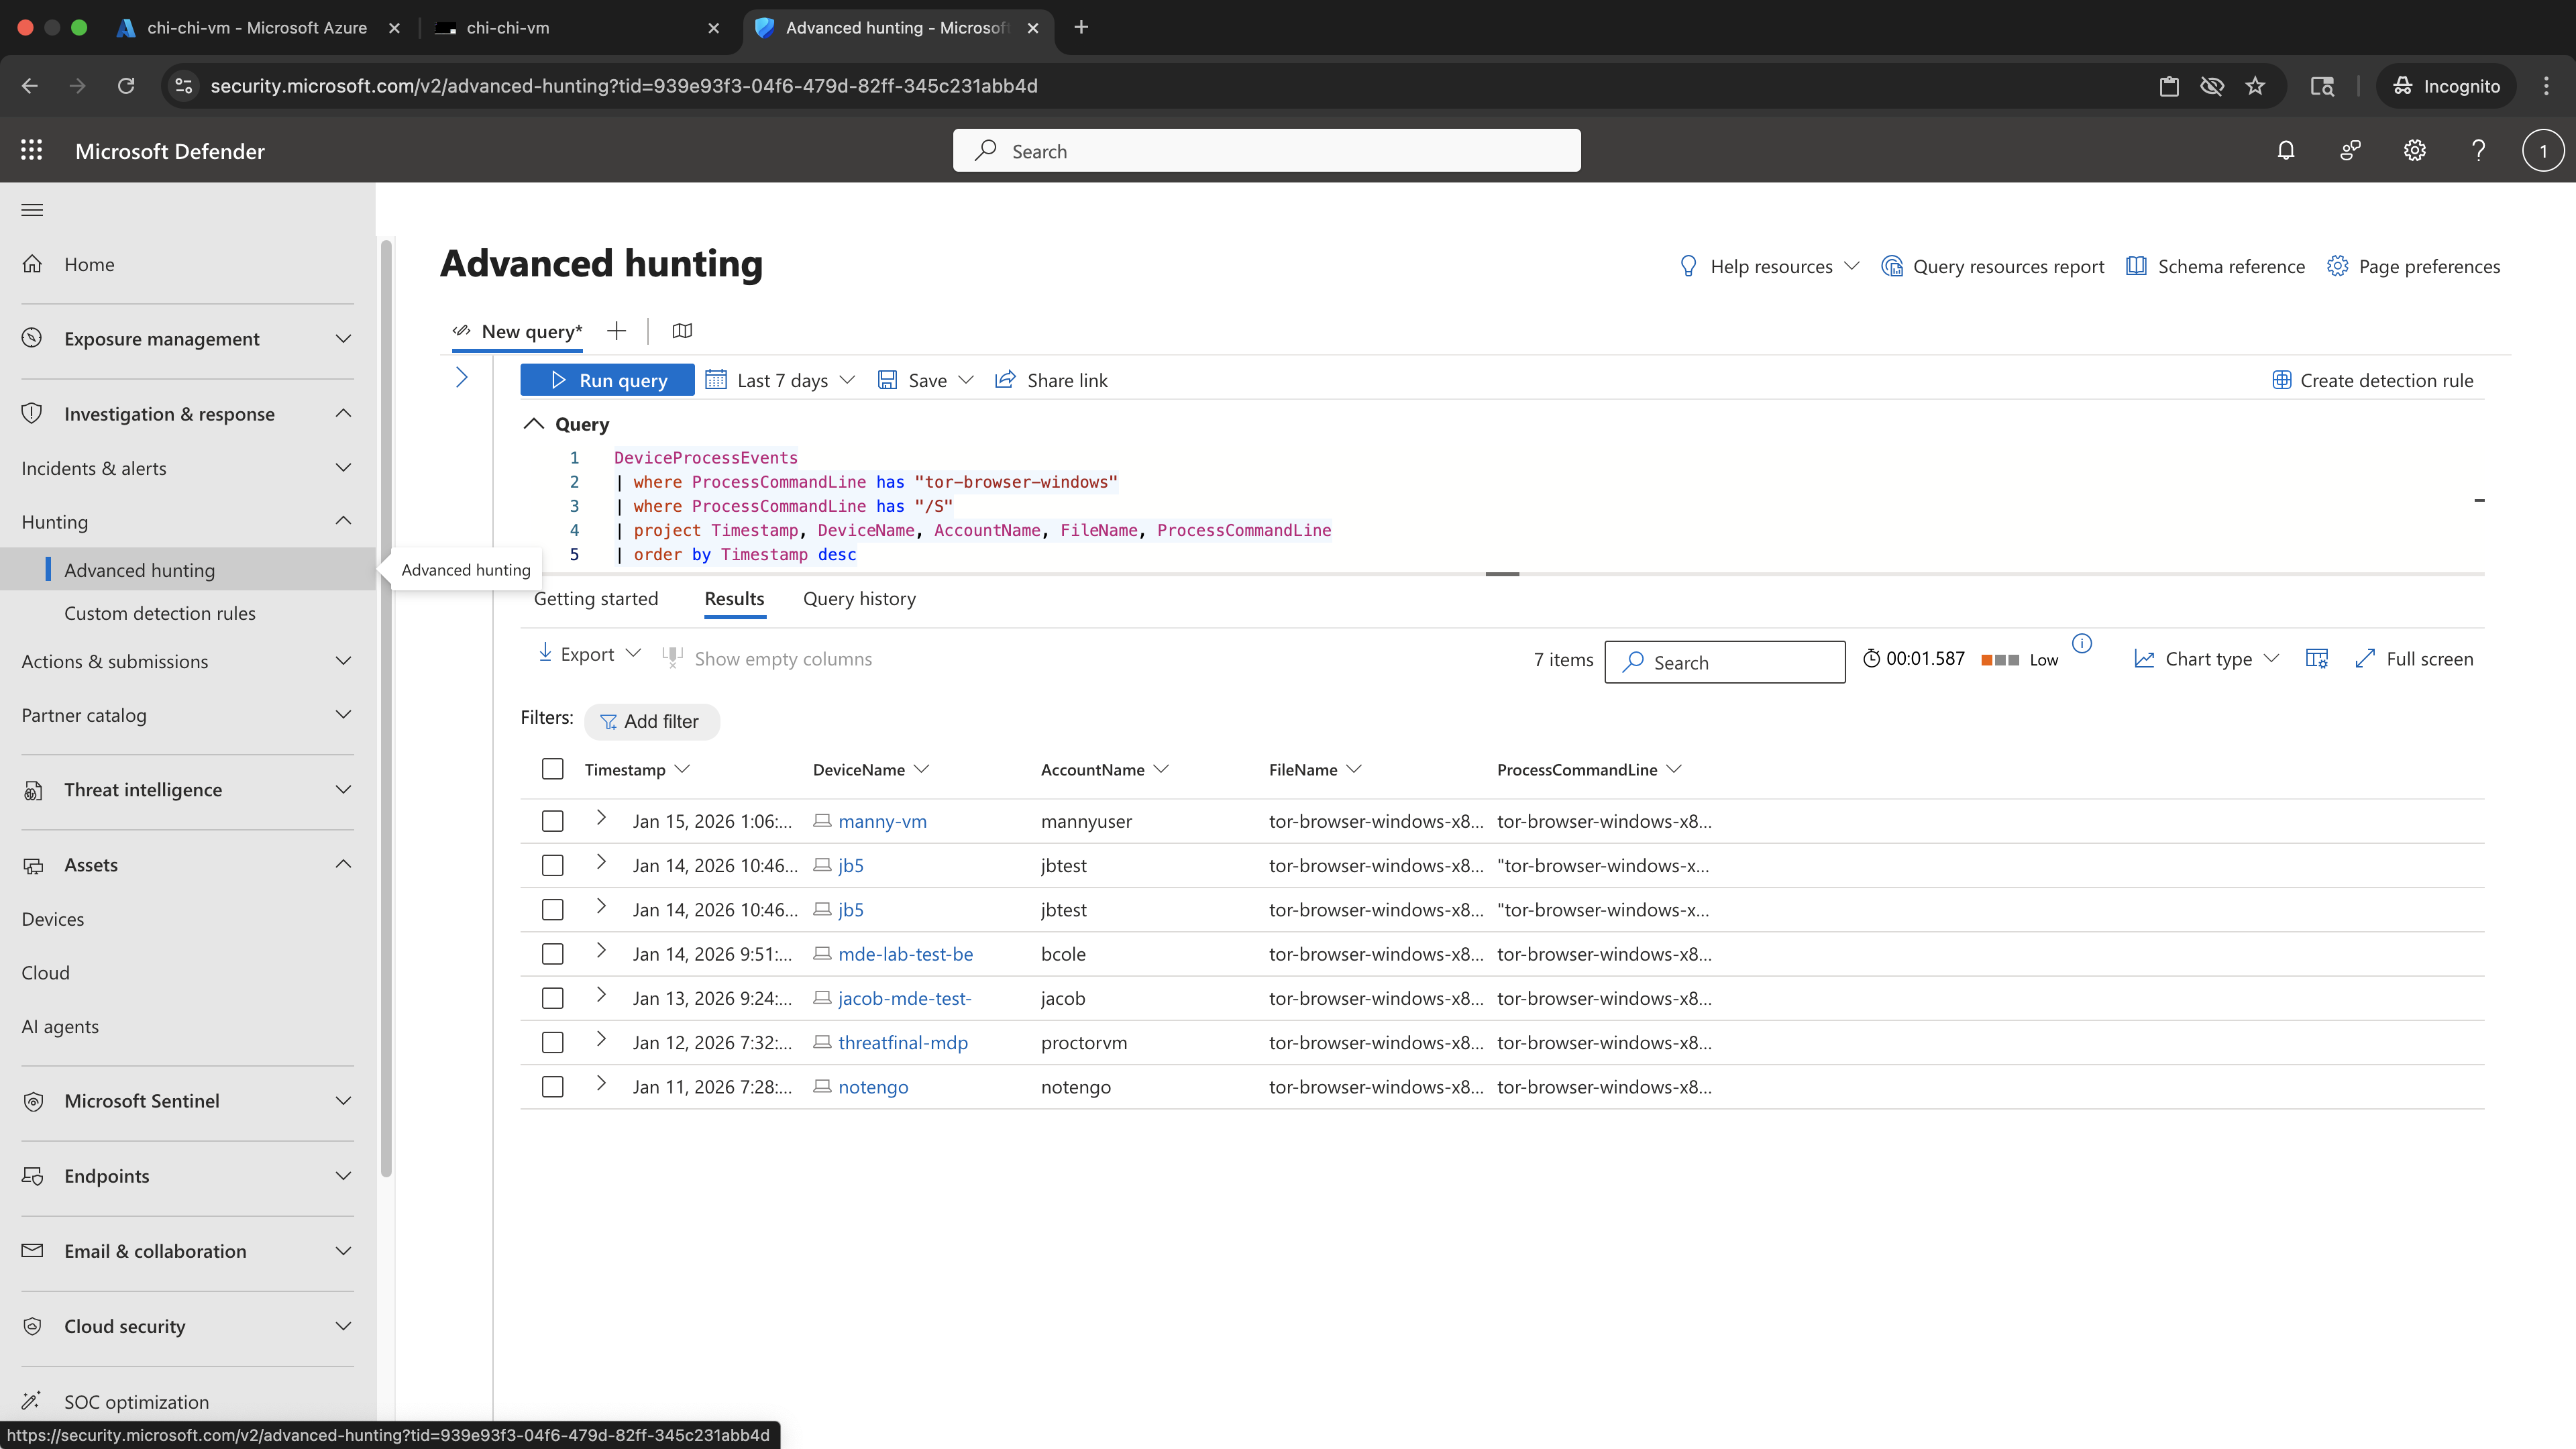The image size is (2576, 1449).
Task: Select the Results tab
Action: 734,599
